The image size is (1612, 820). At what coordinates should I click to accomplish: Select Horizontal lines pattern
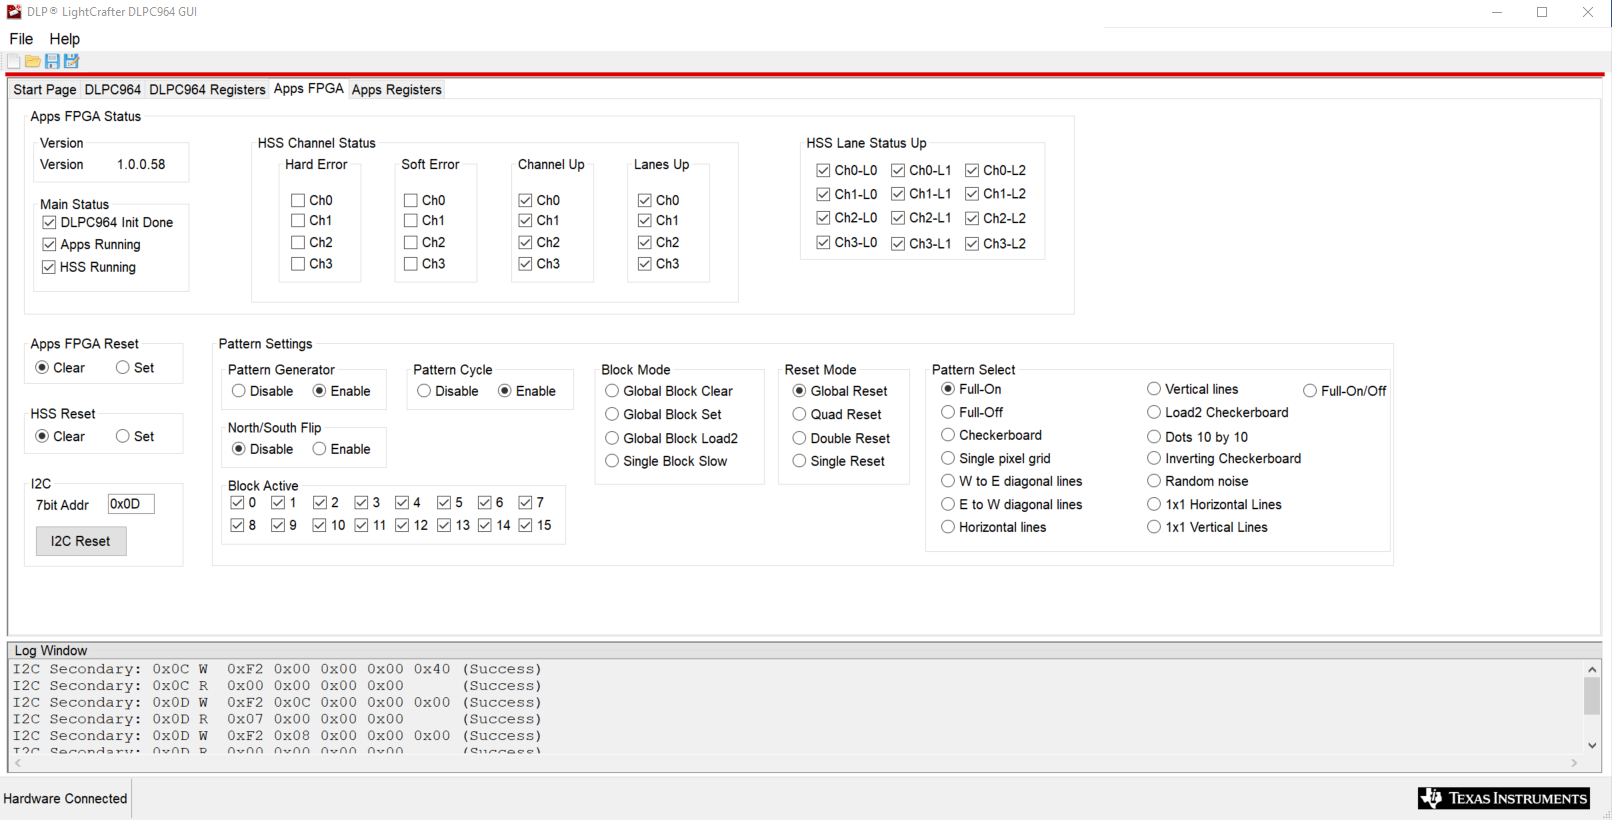pos(948,527)
